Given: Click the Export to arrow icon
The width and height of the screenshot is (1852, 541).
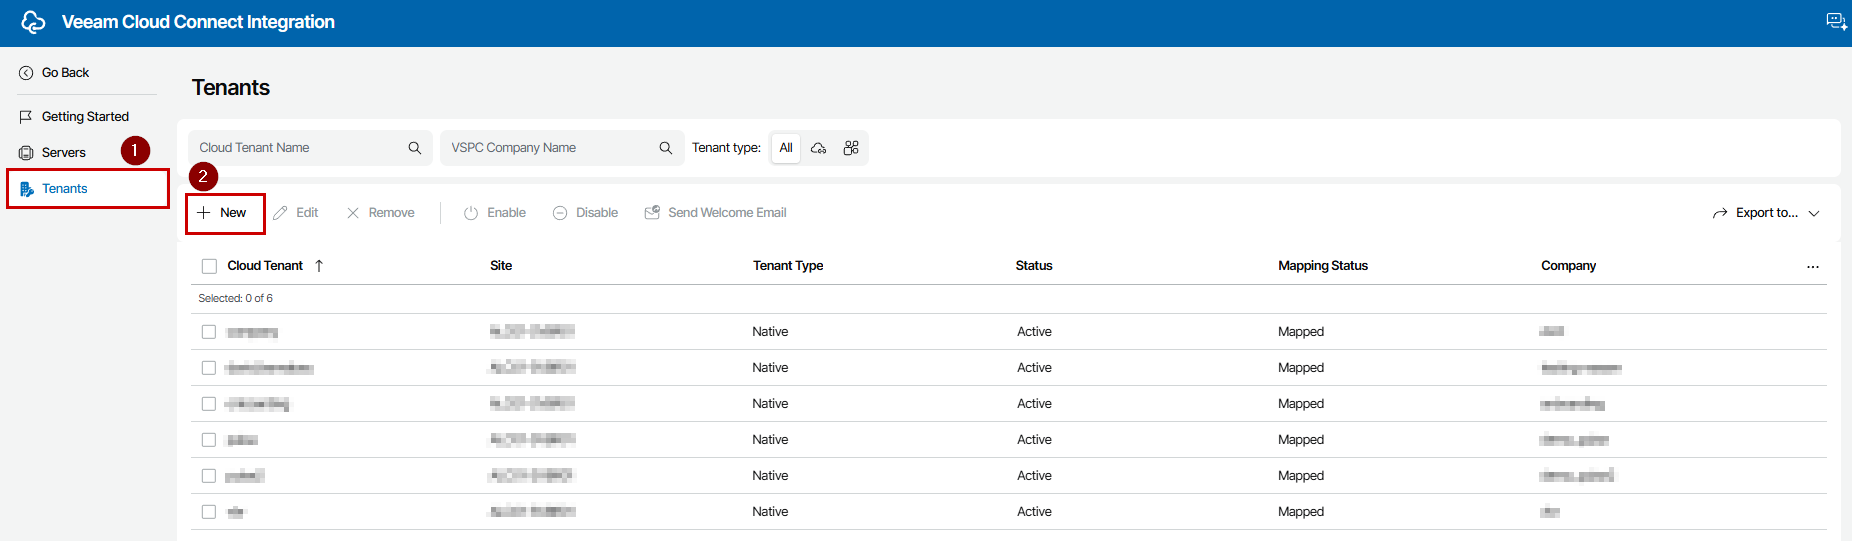Looking at the screenshot, I should pos(1720,213).
